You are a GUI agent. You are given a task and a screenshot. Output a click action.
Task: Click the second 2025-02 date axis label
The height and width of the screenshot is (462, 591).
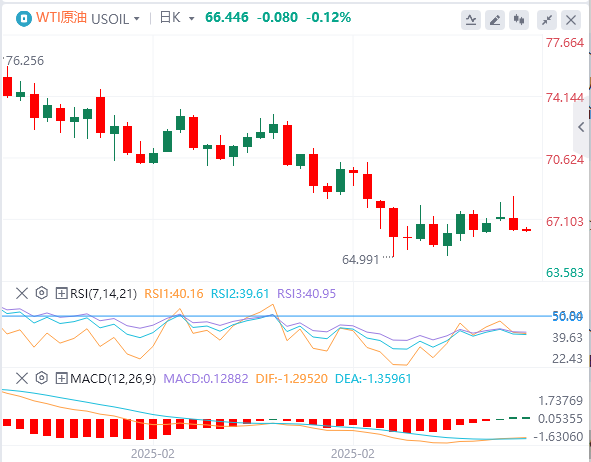point(353,453)
